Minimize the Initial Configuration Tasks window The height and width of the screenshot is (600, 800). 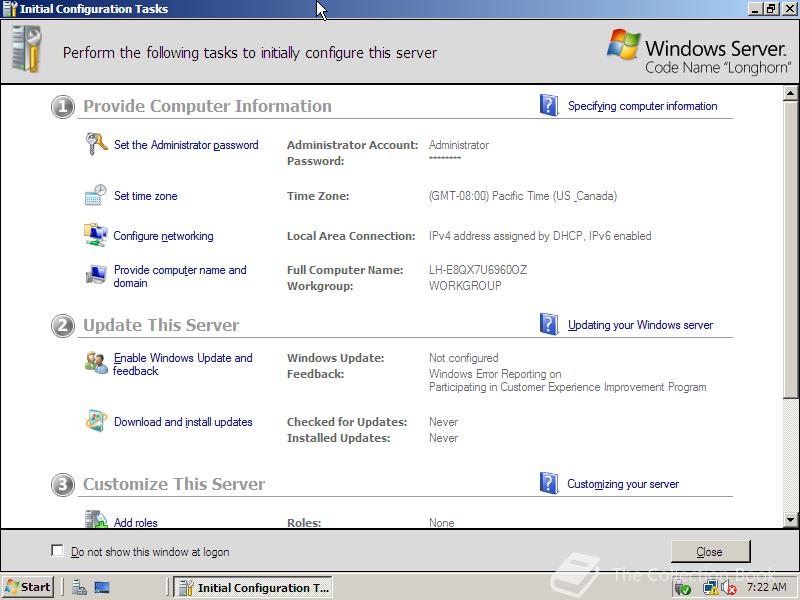pyautogui.click(x=756, y=9)
